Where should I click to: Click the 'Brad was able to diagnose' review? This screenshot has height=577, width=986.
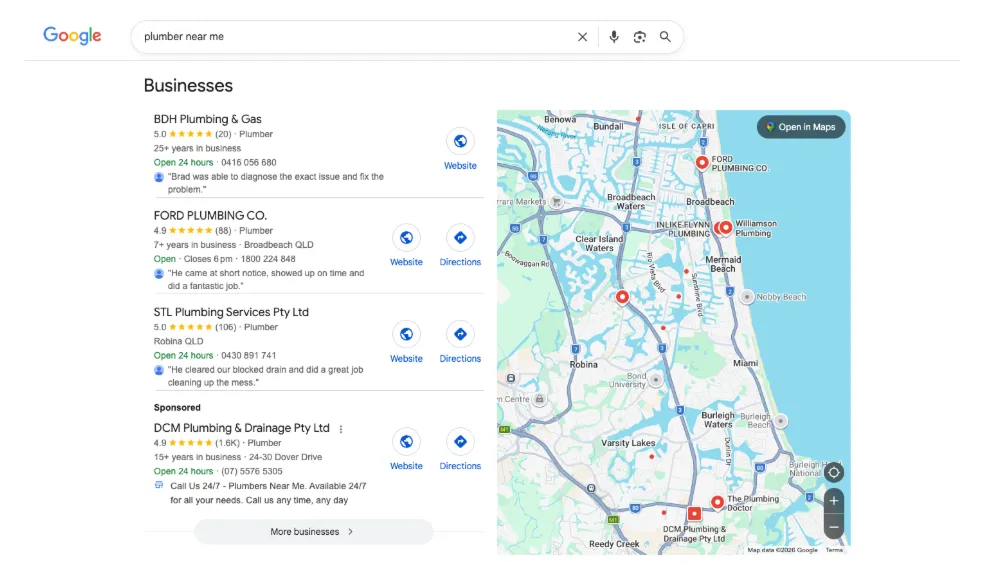275,183
